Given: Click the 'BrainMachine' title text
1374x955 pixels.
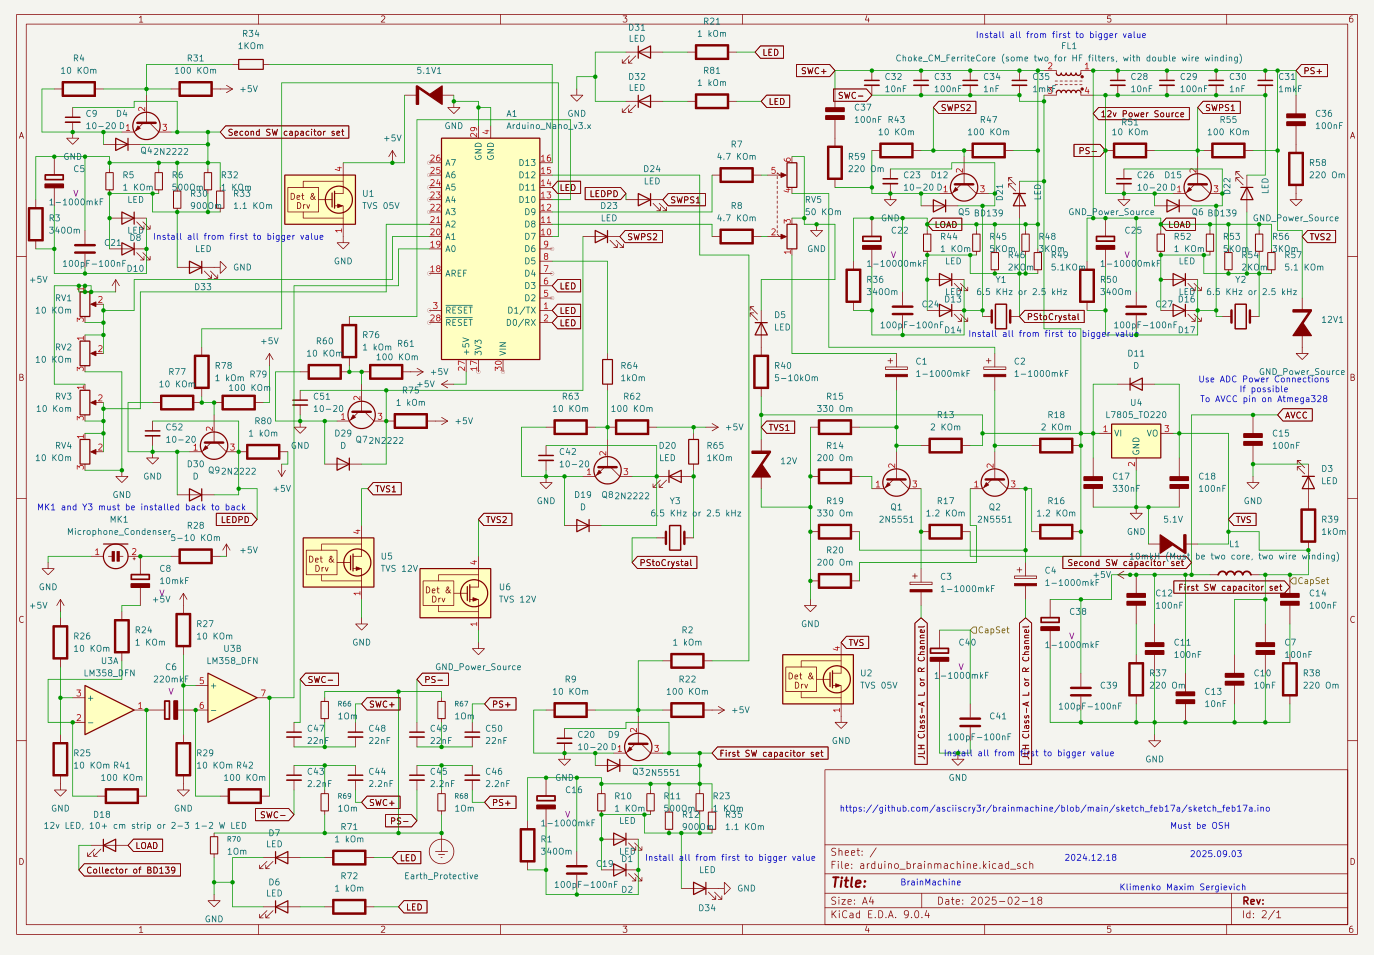Looking at the screenshot, I should click(930, 882).
